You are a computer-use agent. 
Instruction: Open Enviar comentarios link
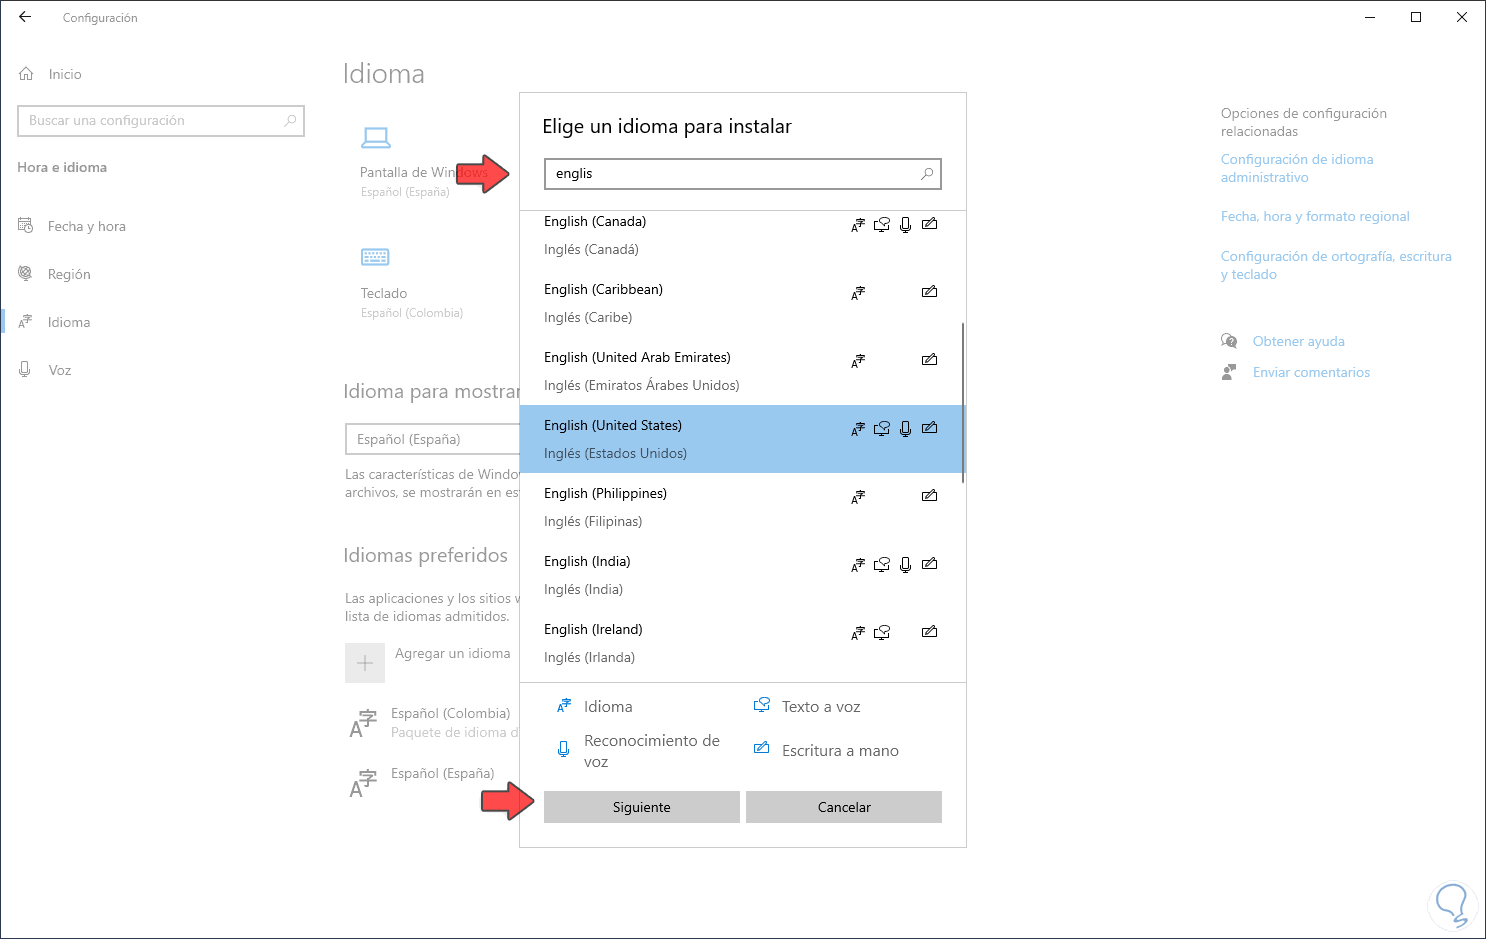point(1311,372)
